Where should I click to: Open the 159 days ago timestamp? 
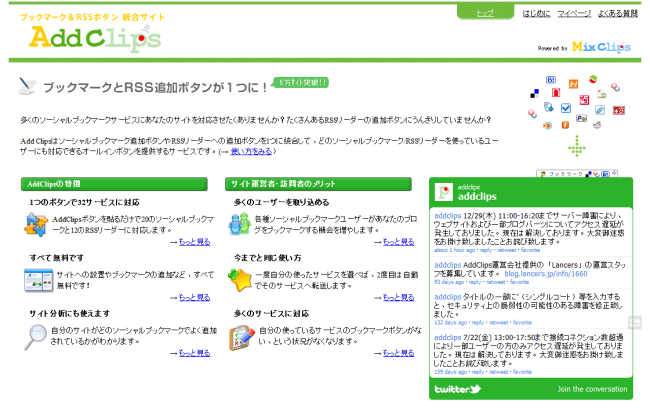pyautogui.click(x=450, y=372)
